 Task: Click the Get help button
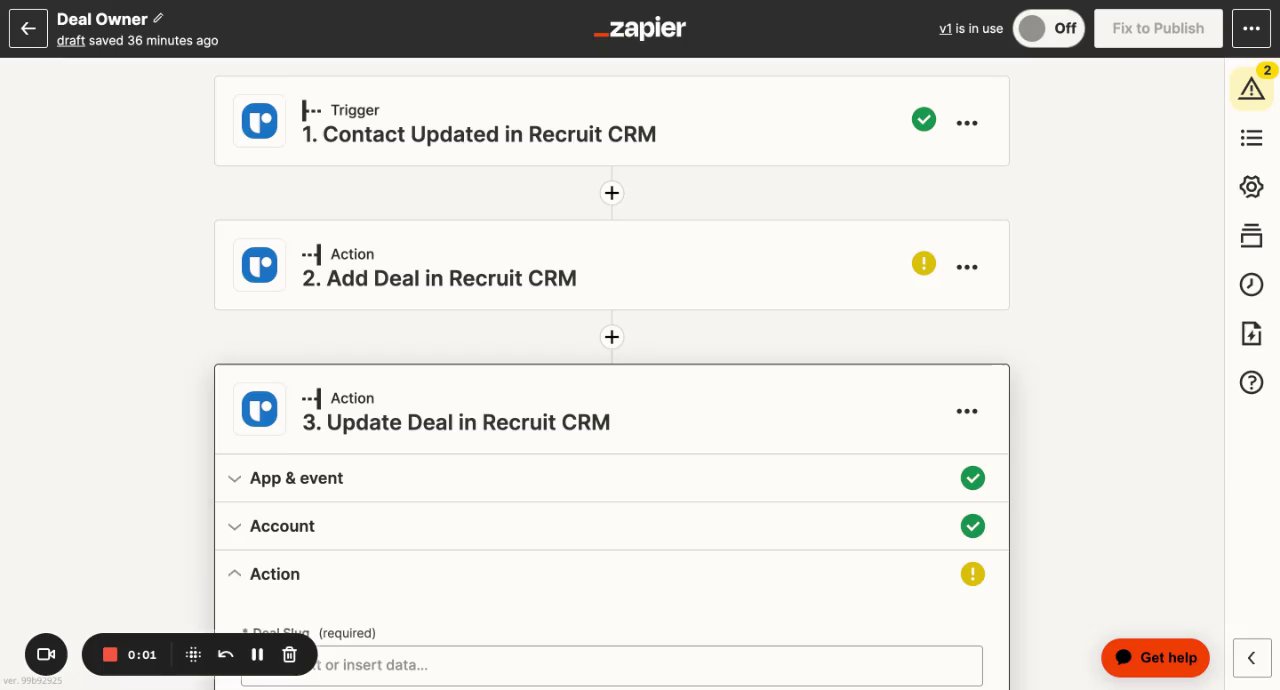pos(1155,658)
